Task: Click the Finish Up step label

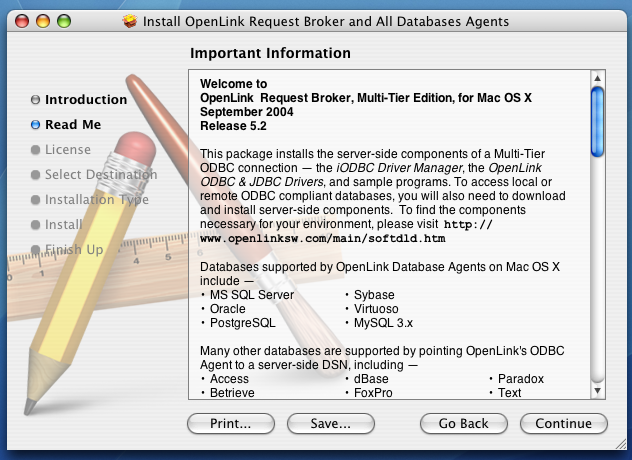Action: coord(74,250)
